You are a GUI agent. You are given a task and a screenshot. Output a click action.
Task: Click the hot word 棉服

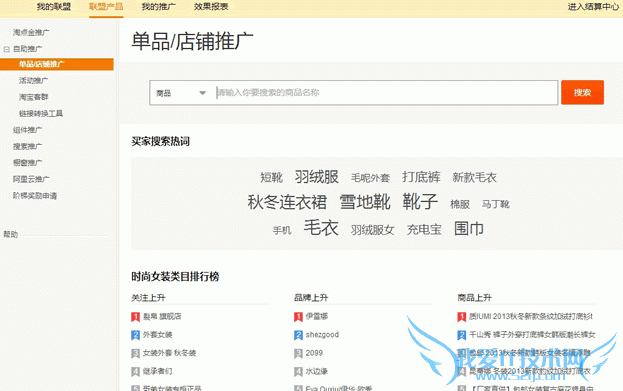(460, 204)
